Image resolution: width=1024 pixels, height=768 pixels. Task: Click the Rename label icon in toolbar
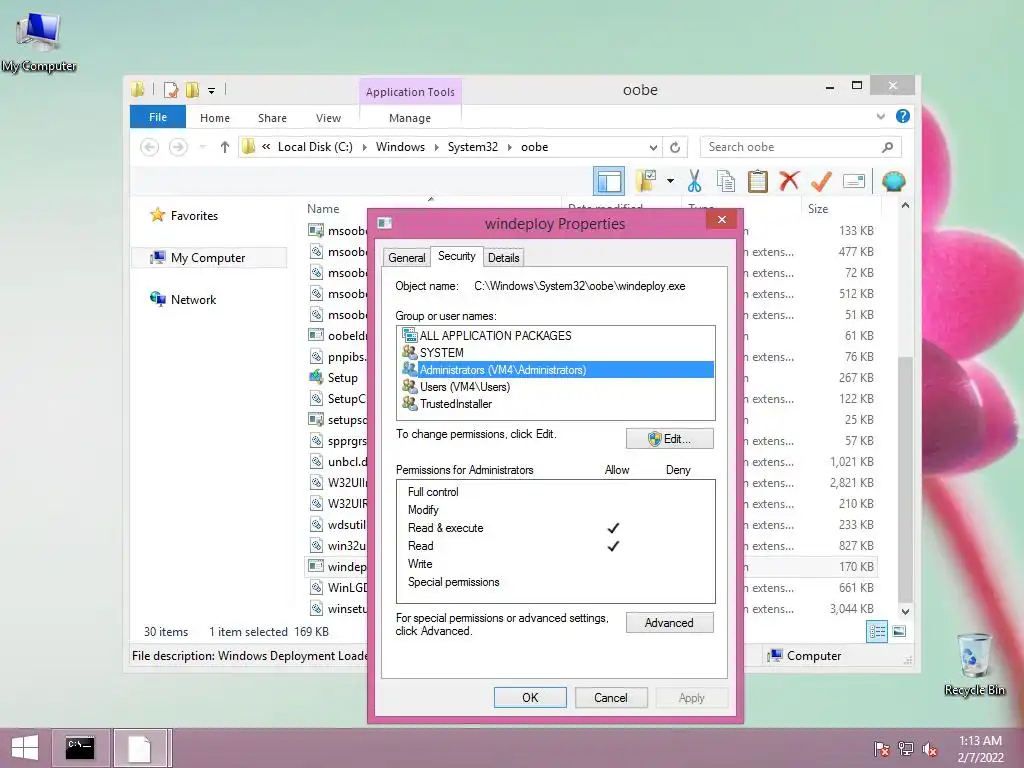[x=854, y=181]
